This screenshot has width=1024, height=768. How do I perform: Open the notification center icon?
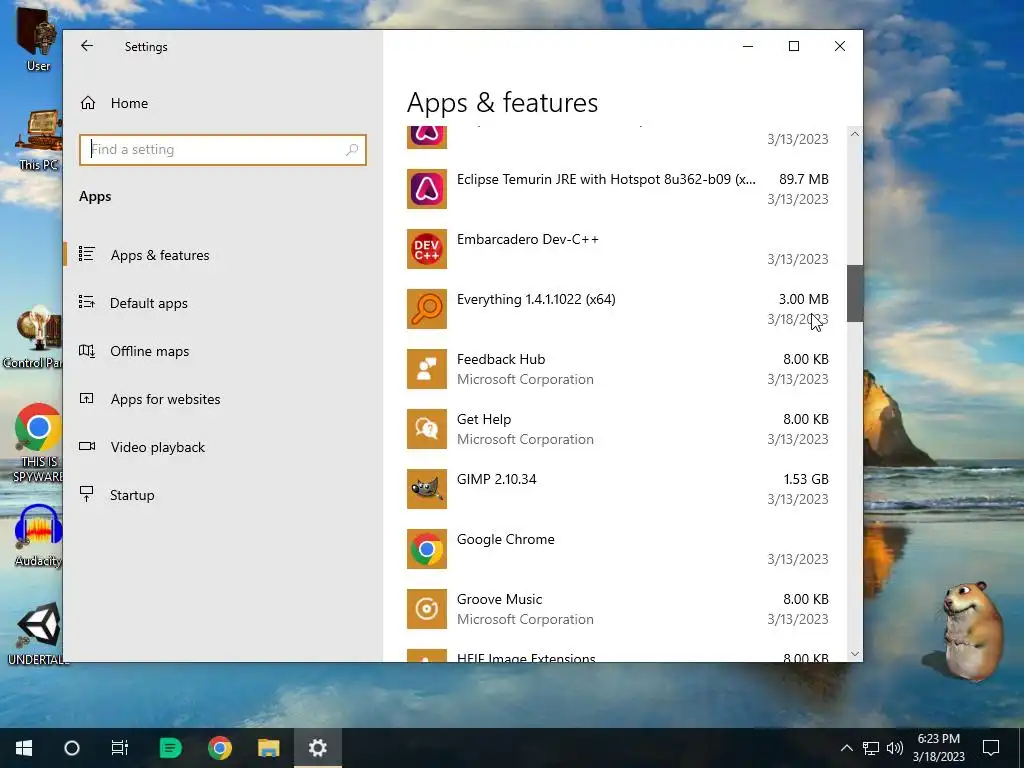coord(991,748)
